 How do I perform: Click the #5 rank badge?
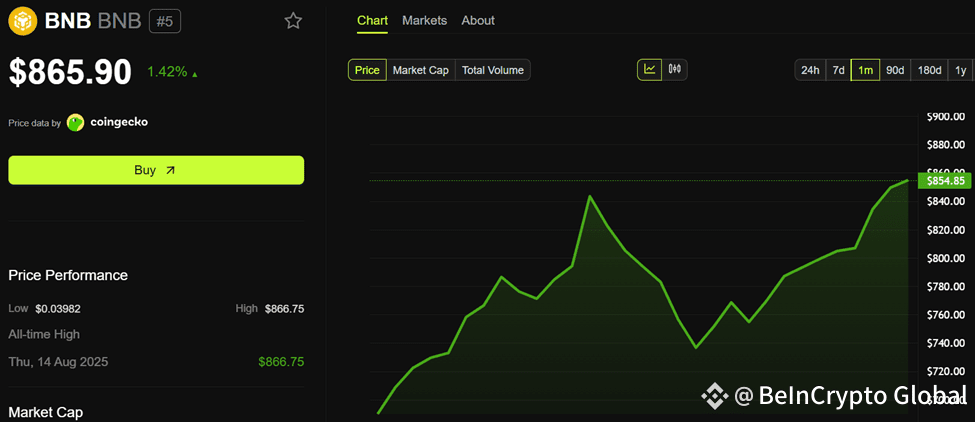165,21
